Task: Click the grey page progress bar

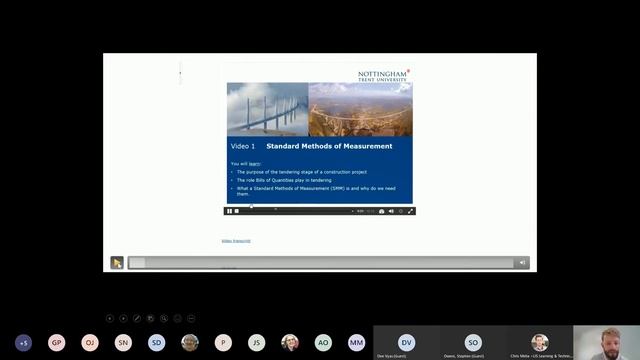Action: [x=321, y=262]
